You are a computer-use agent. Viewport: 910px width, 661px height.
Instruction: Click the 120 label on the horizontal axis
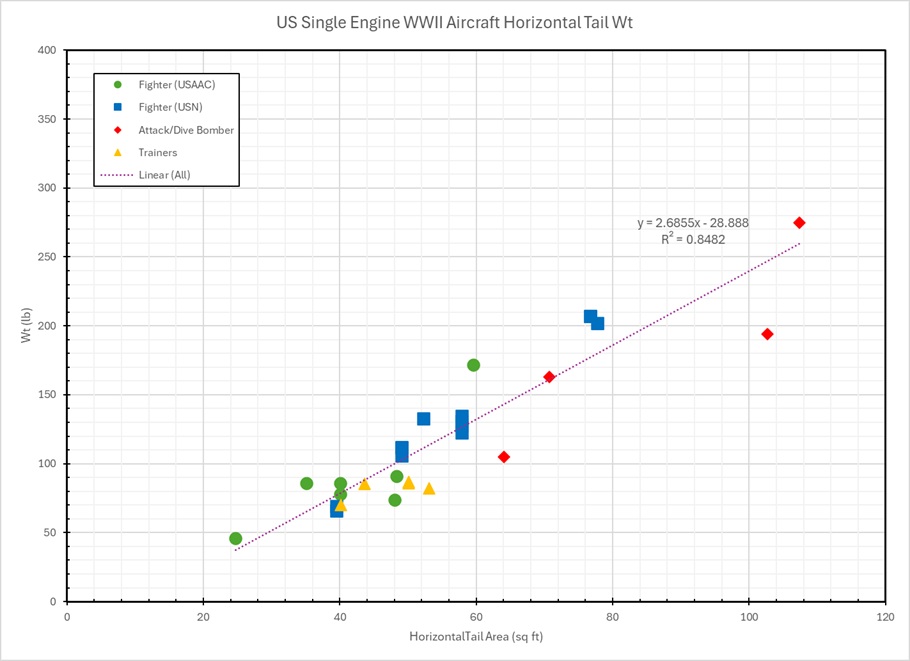pos(884,618)
